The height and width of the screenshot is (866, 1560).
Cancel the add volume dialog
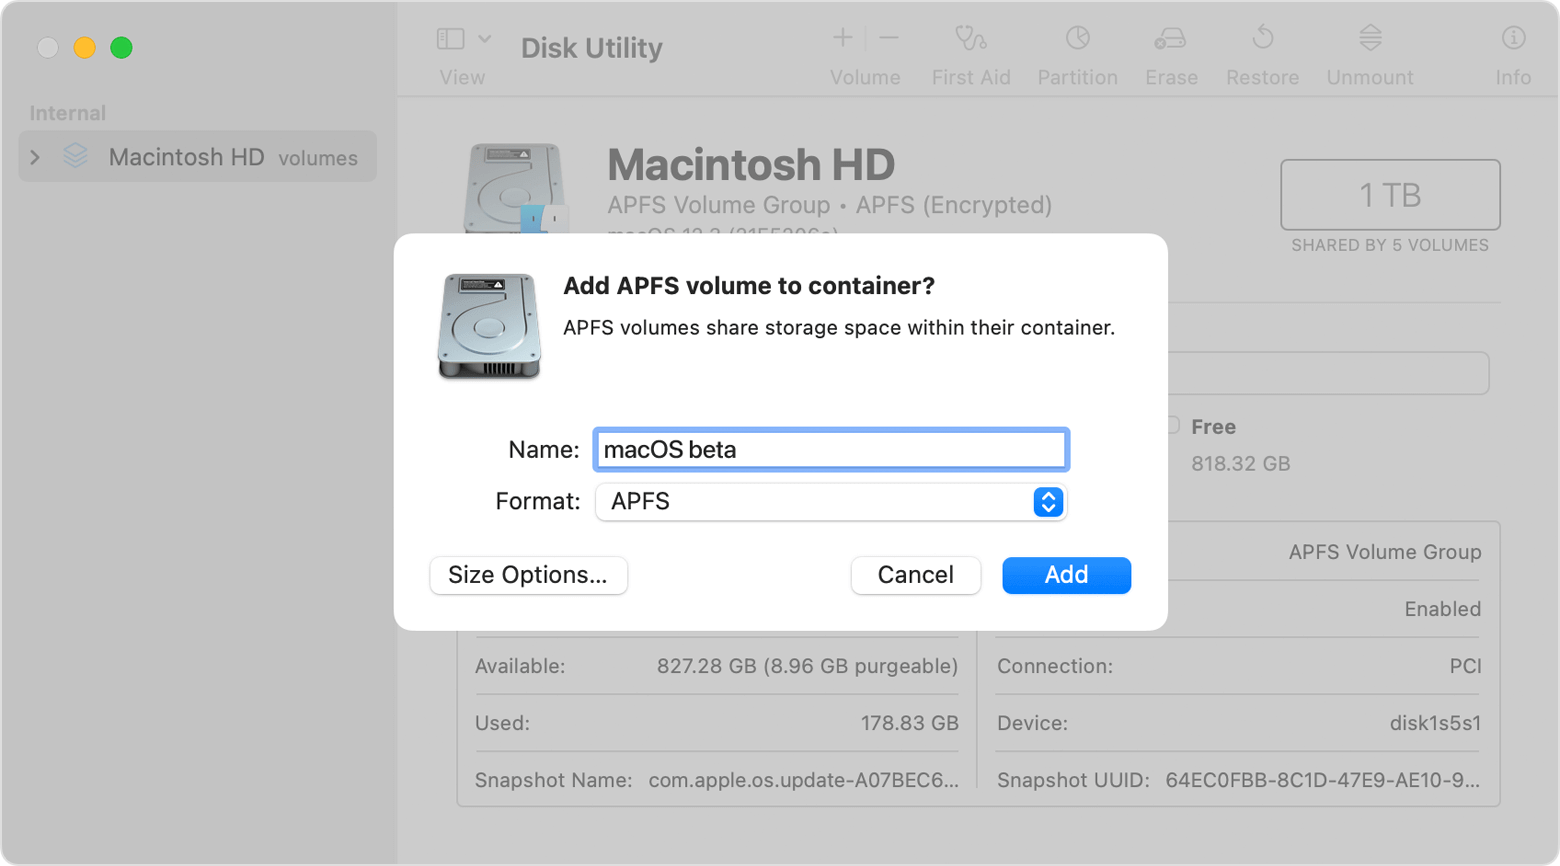tap(915, 575)
